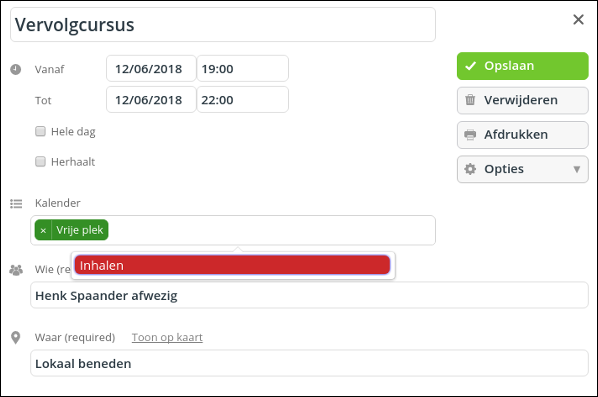Click the list icon next to Kalender
Viewport: 598px width, 397px height.
(x=16, y=204)
